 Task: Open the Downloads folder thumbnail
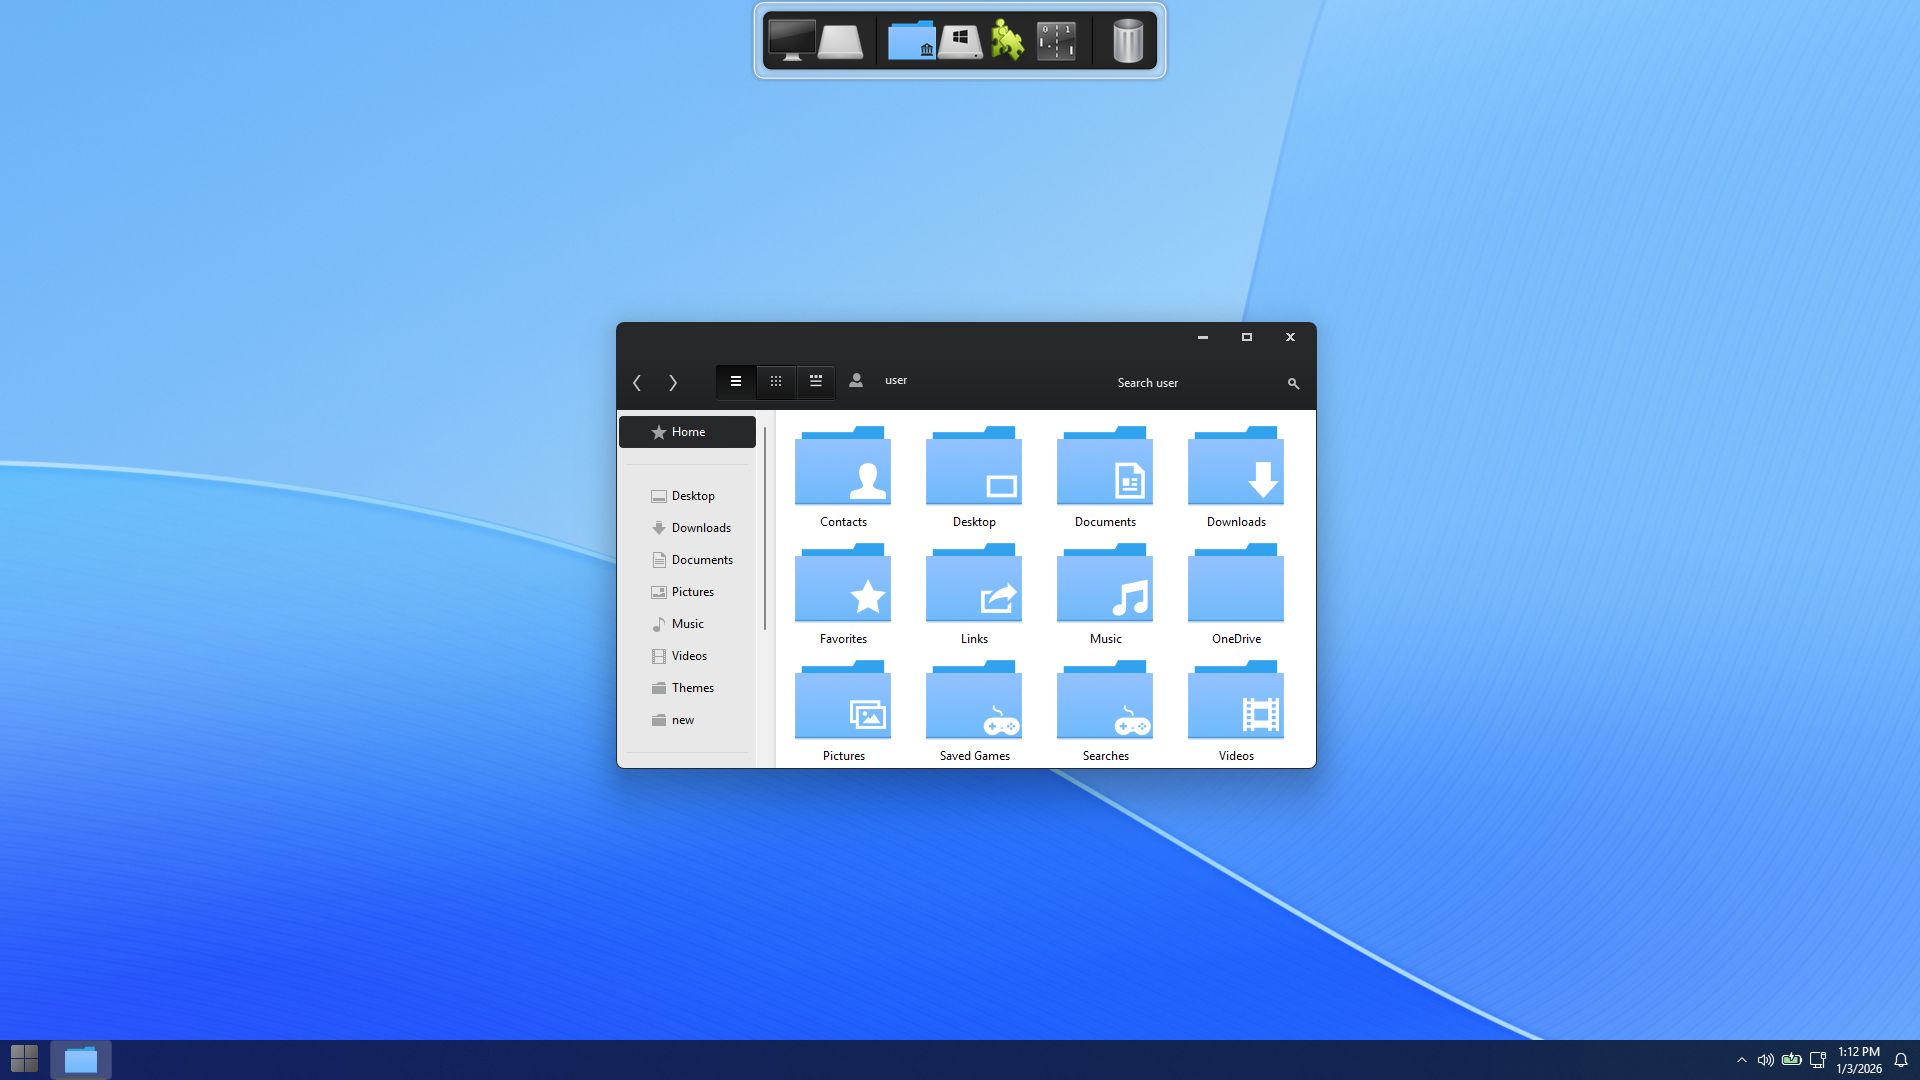[x=1236, y=470]
